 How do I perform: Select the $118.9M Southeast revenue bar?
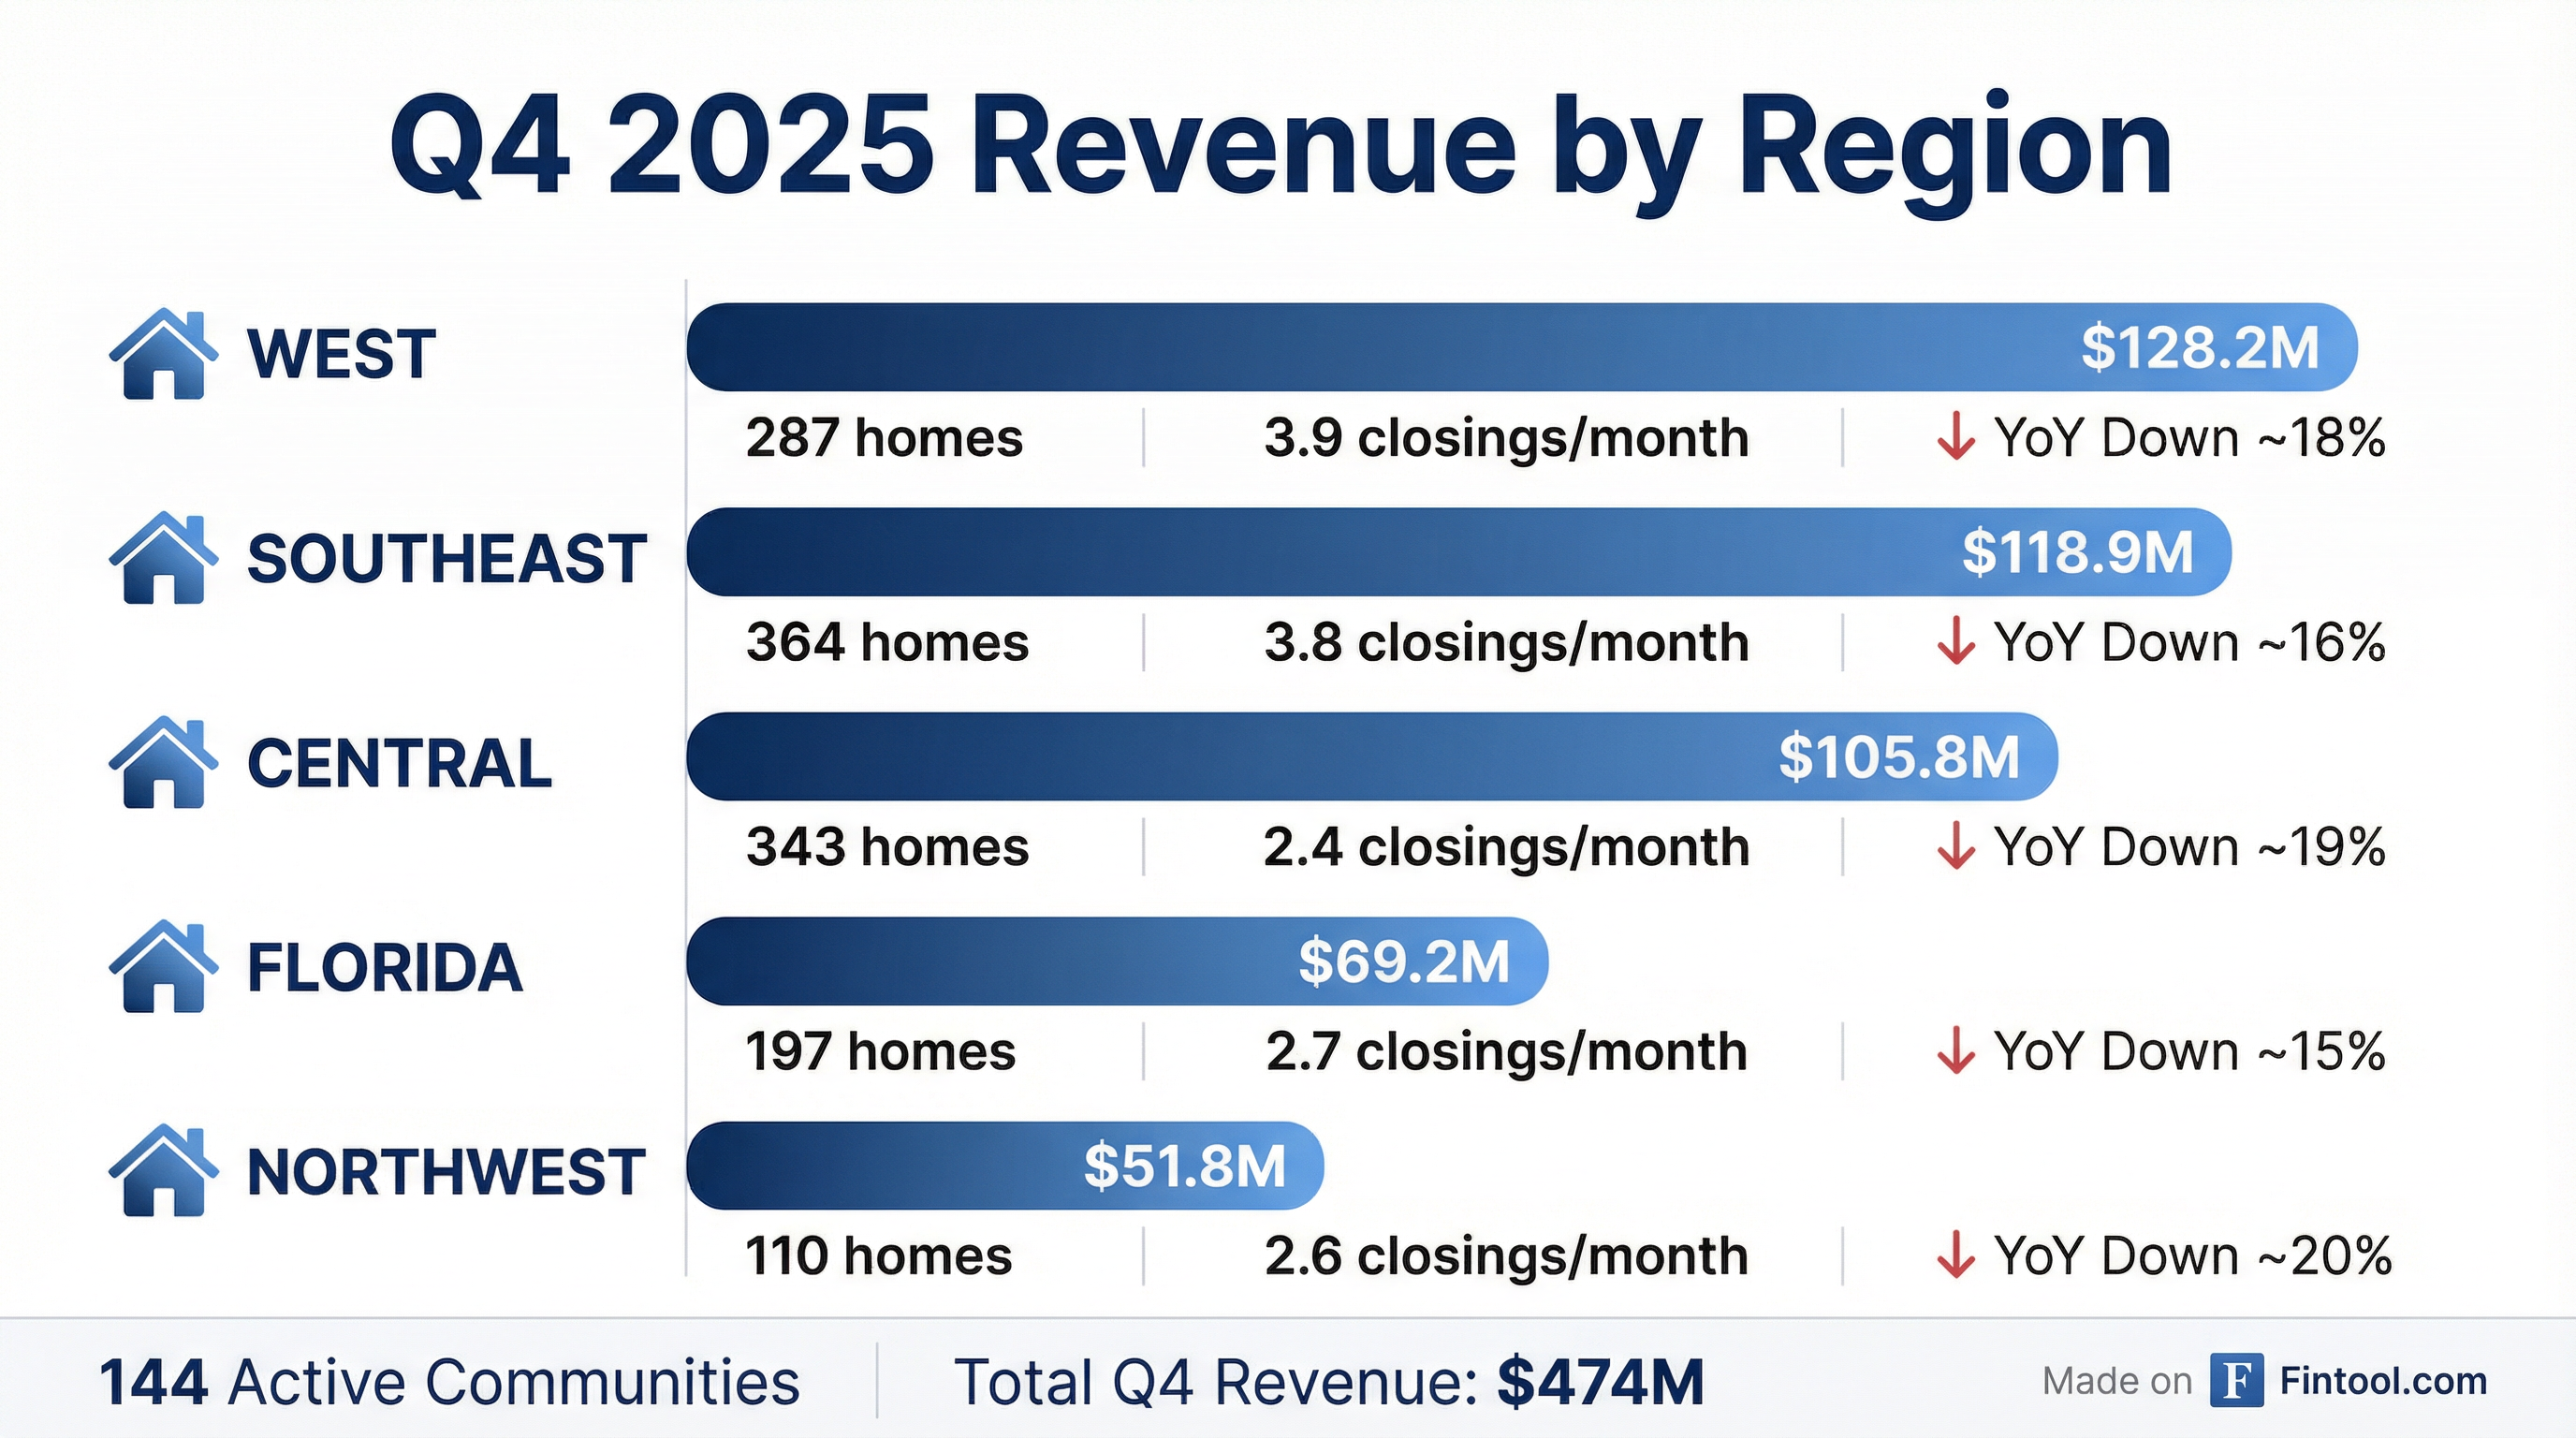point(1458,552)
